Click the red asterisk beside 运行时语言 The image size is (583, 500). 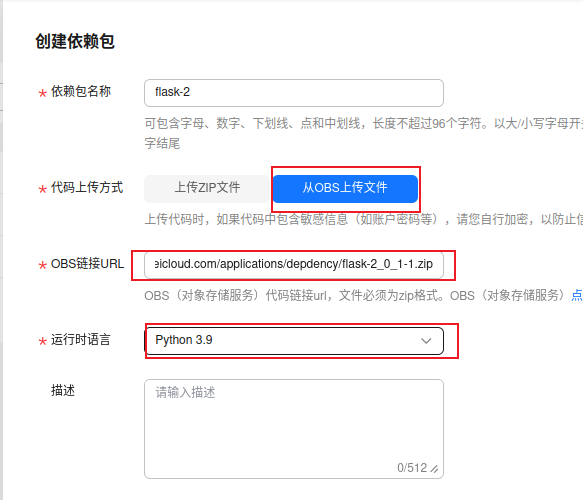43,341
